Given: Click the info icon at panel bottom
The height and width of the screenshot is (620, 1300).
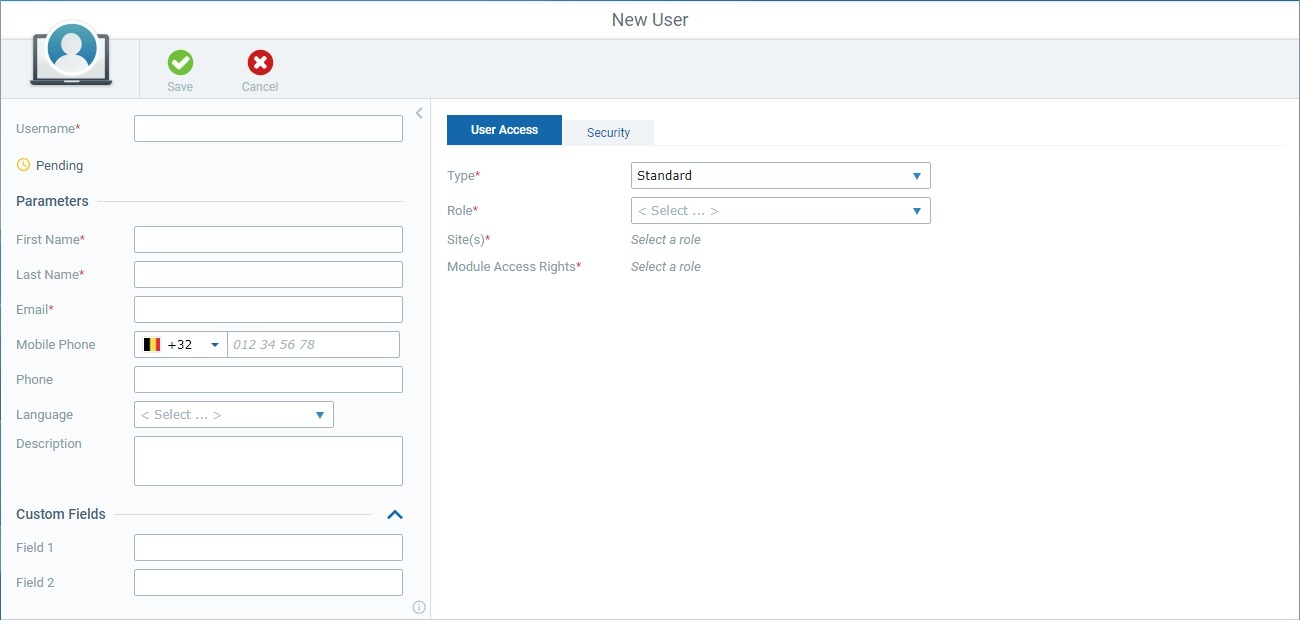Looking at the screenshot, I should (419, 607).
